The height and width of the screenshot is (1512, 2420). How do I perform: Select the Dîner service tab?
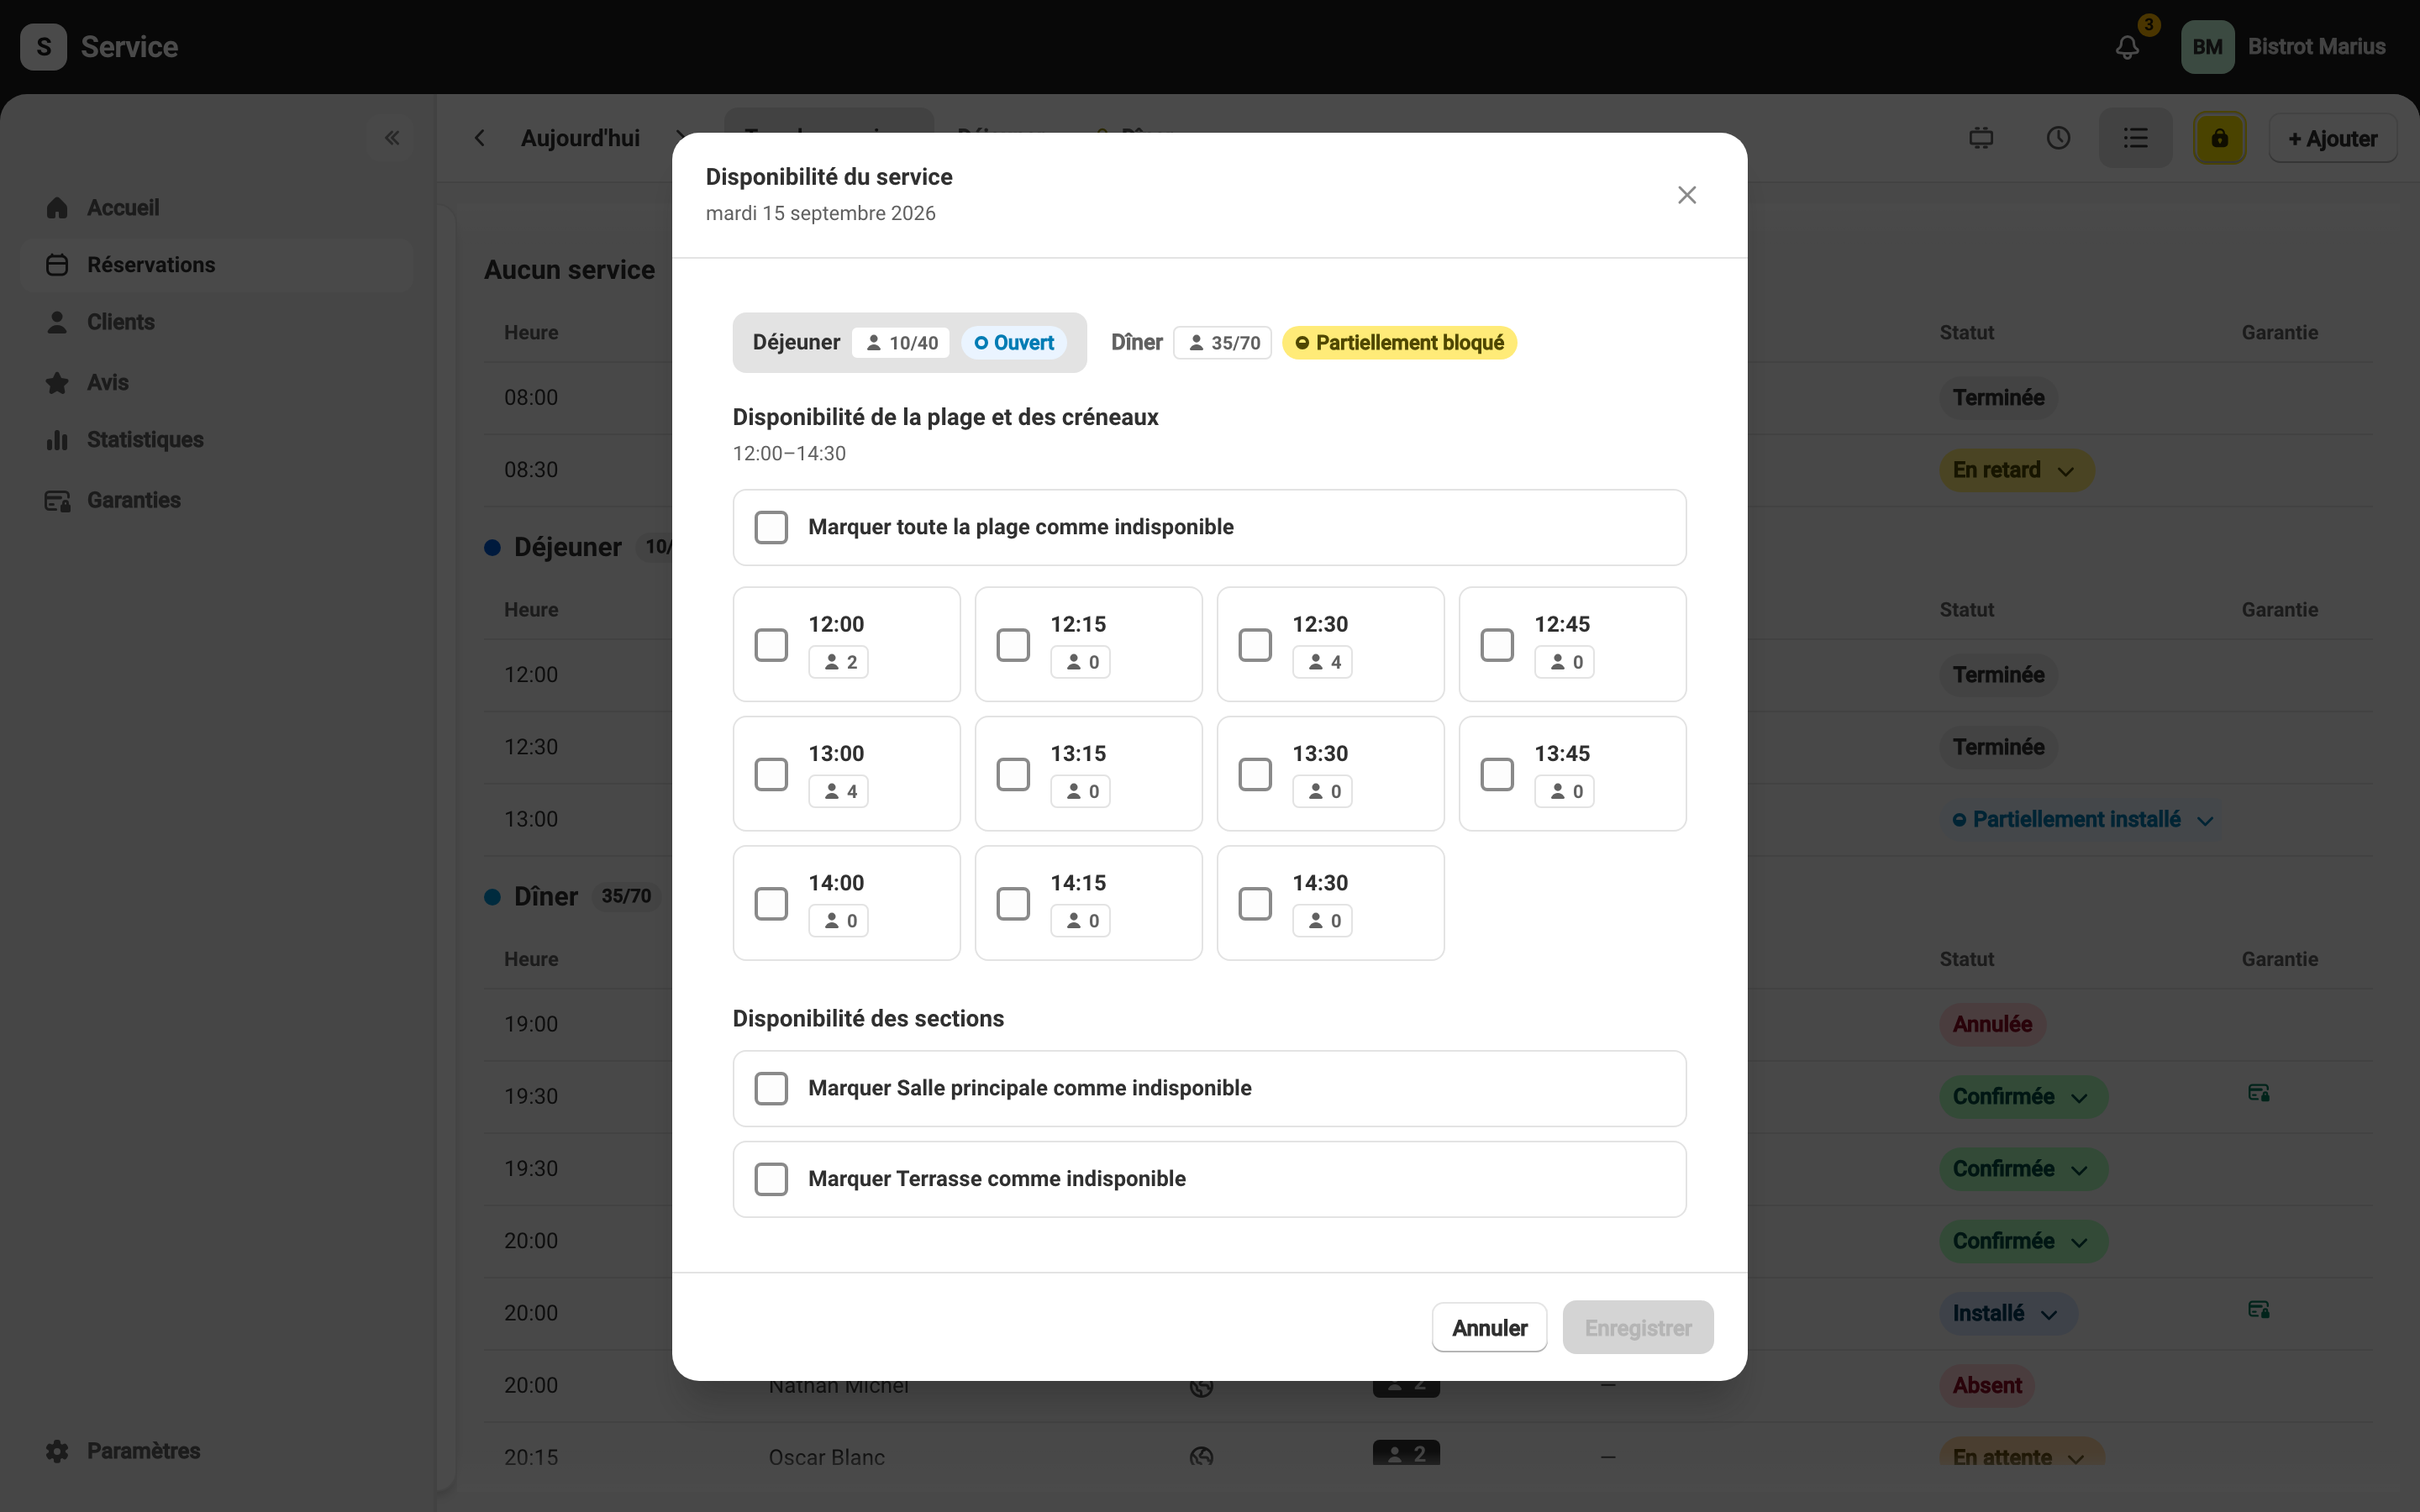point(1313,343)
